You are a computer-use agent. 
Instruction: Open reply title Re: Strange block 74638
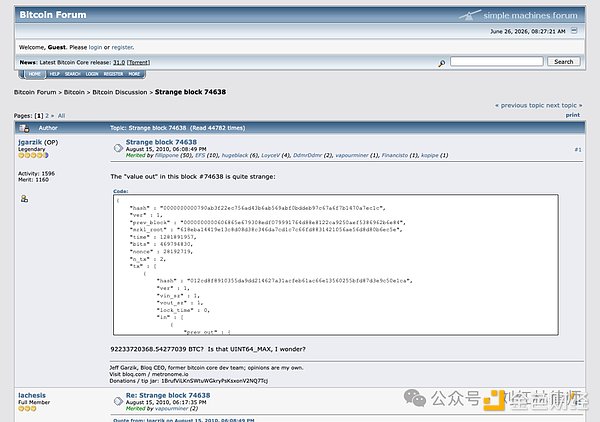(x=168, y=395)
